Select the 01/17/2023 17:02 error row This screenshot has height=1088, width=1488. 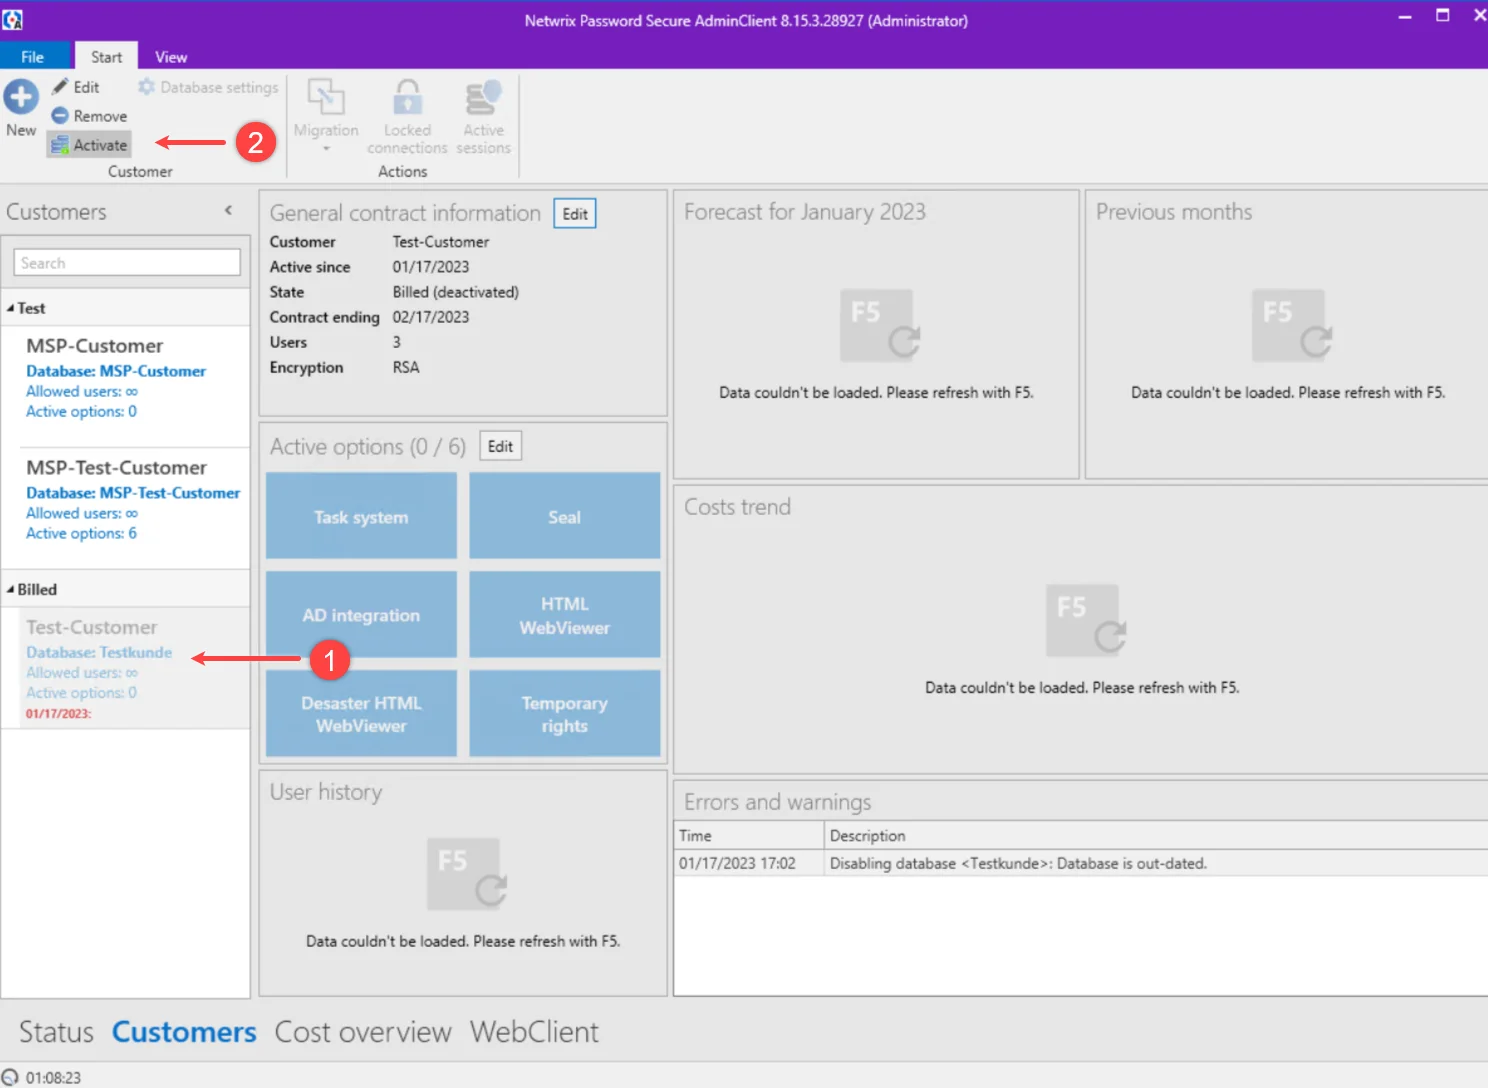(x=1081, y=864)
